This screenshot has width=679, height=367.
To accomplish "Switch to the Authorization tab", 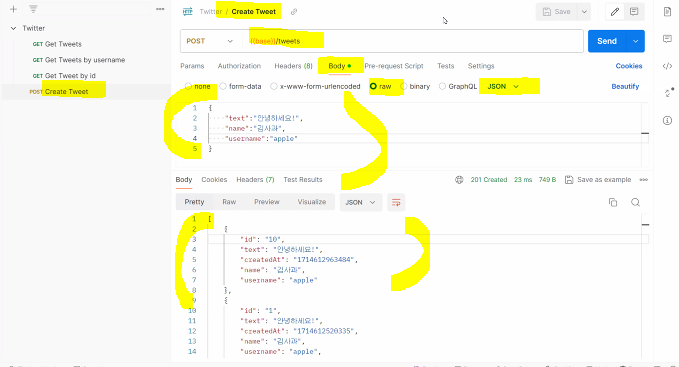I will [239, 66].
